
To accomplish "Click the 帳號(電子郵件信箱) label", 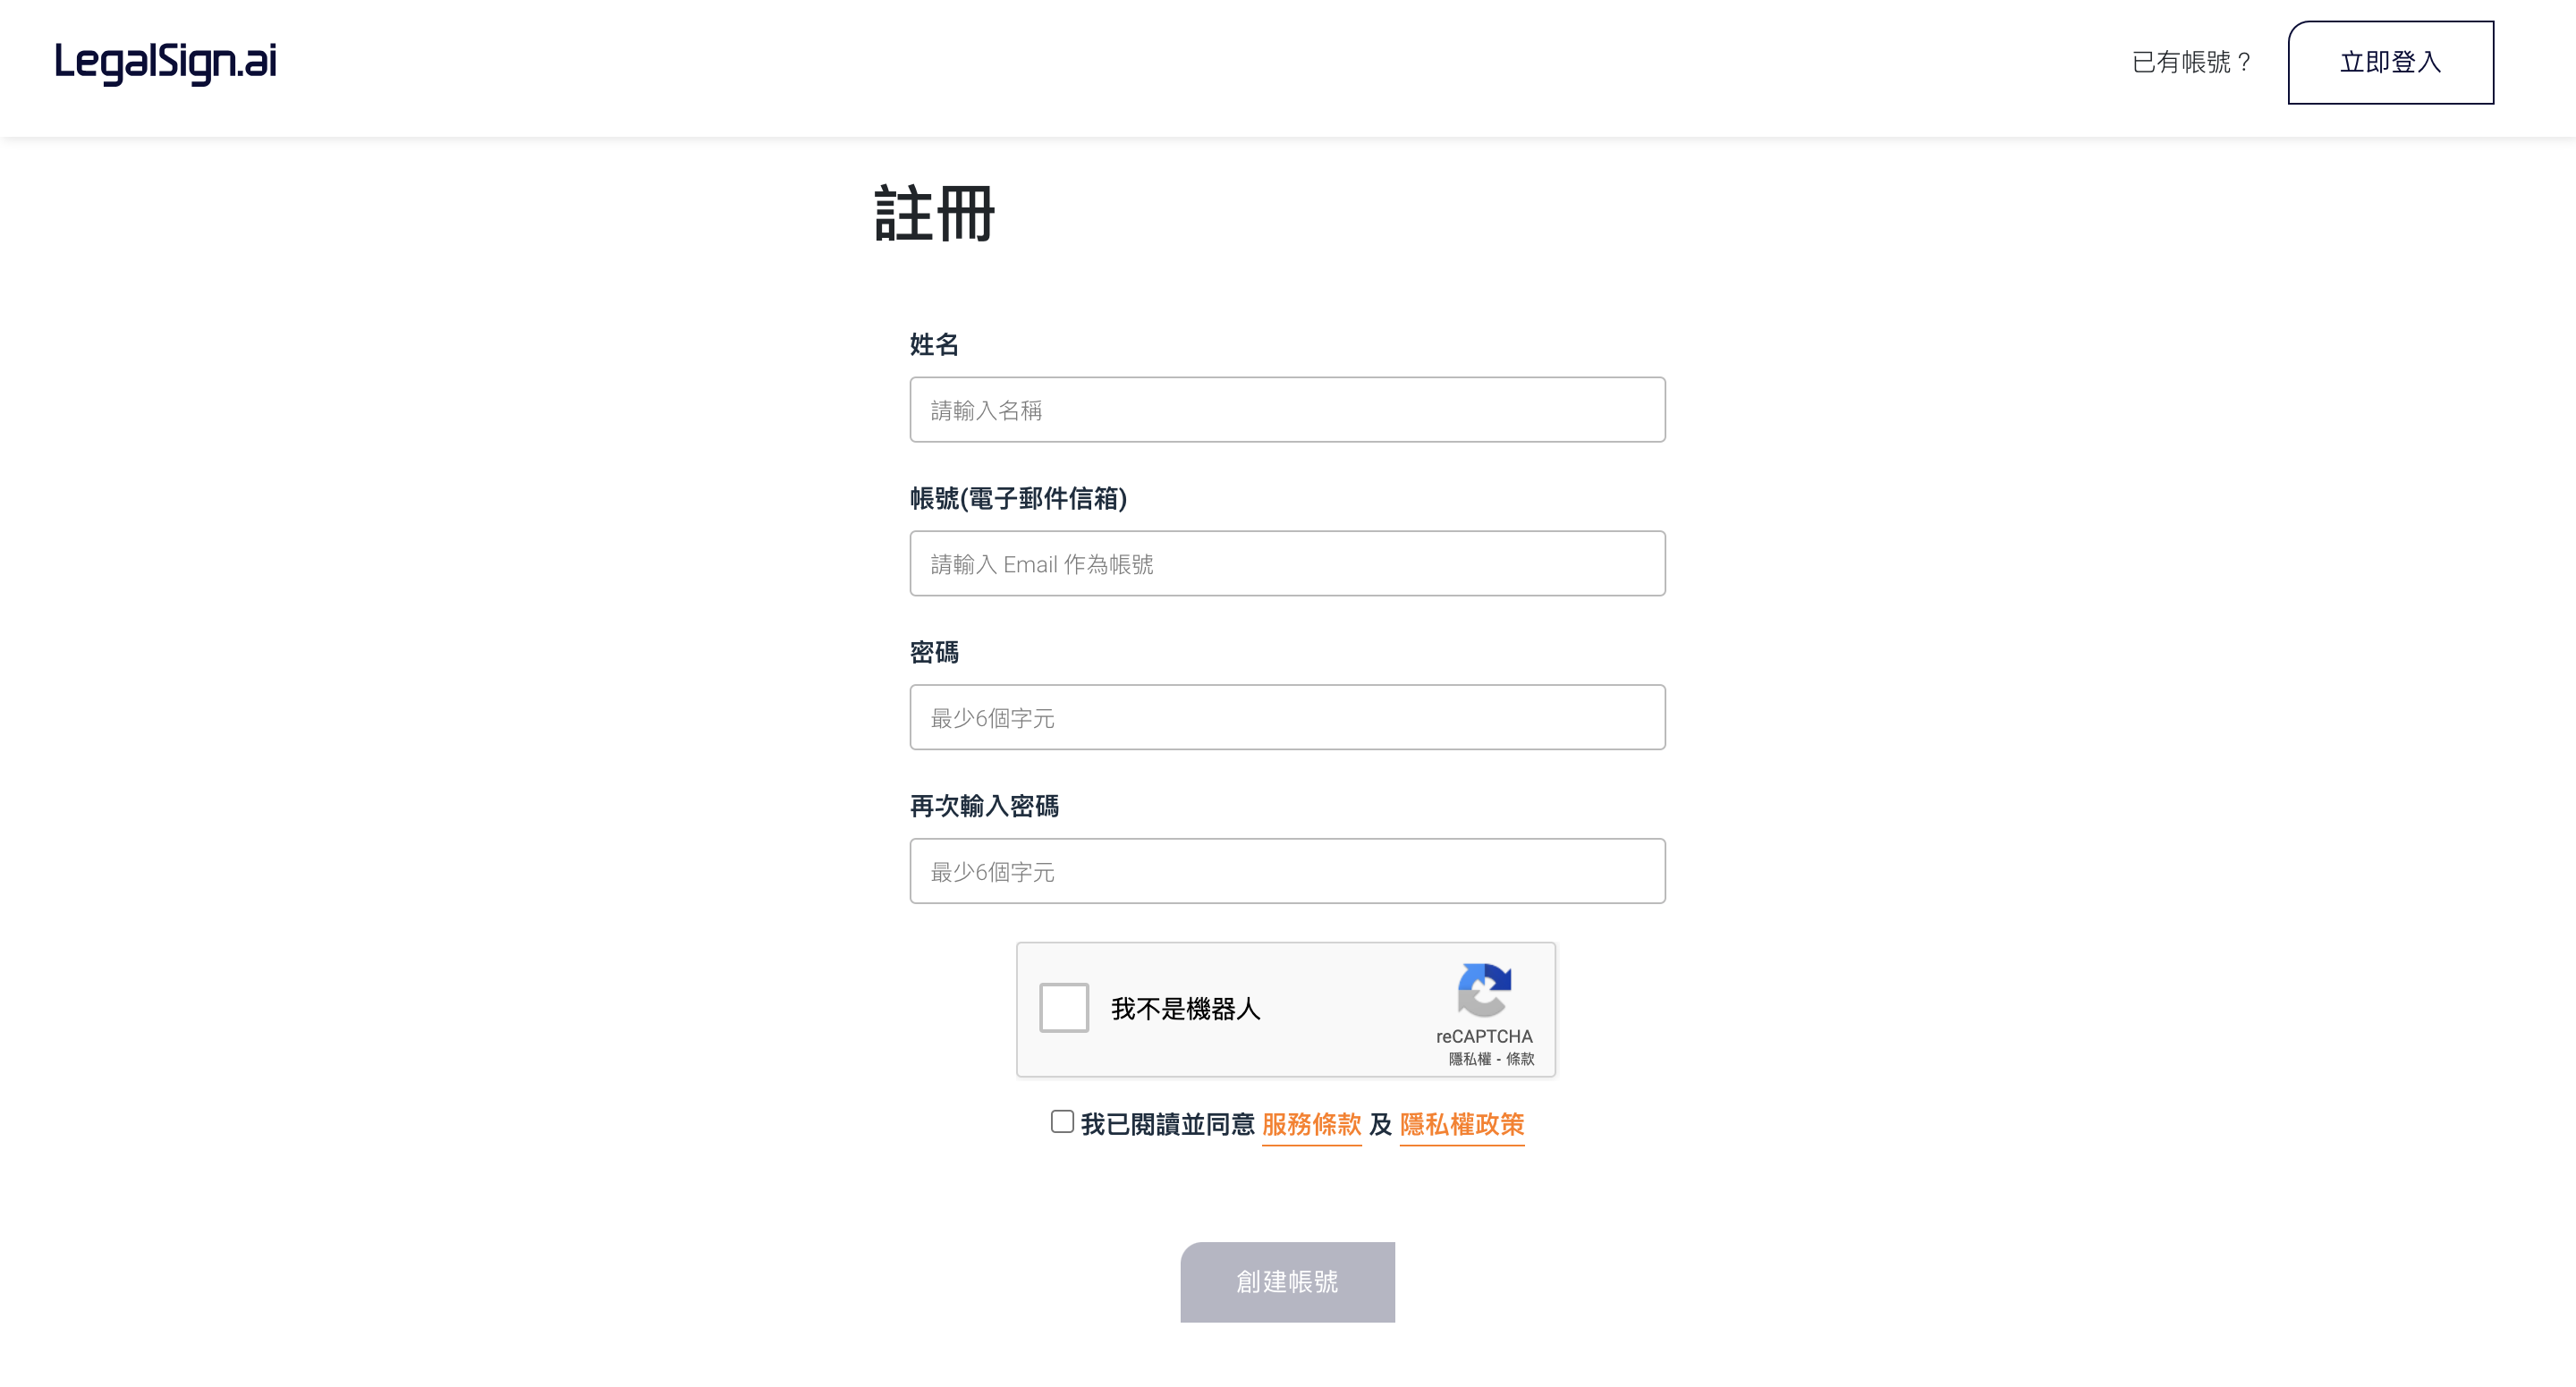I will 1018,498.
